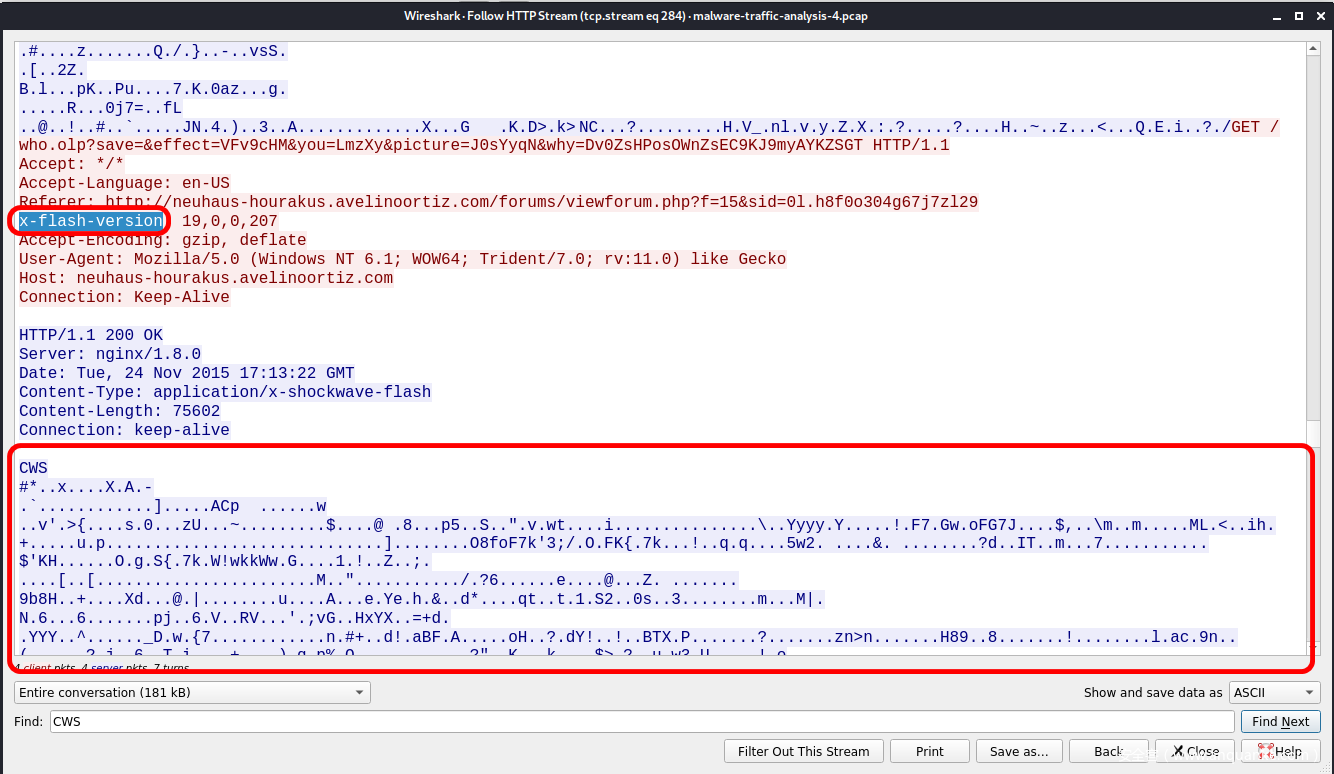The image size is (1334, 774).
Task: Click the Accept-Encoding: gzip, deflate line
Action: 163,240
